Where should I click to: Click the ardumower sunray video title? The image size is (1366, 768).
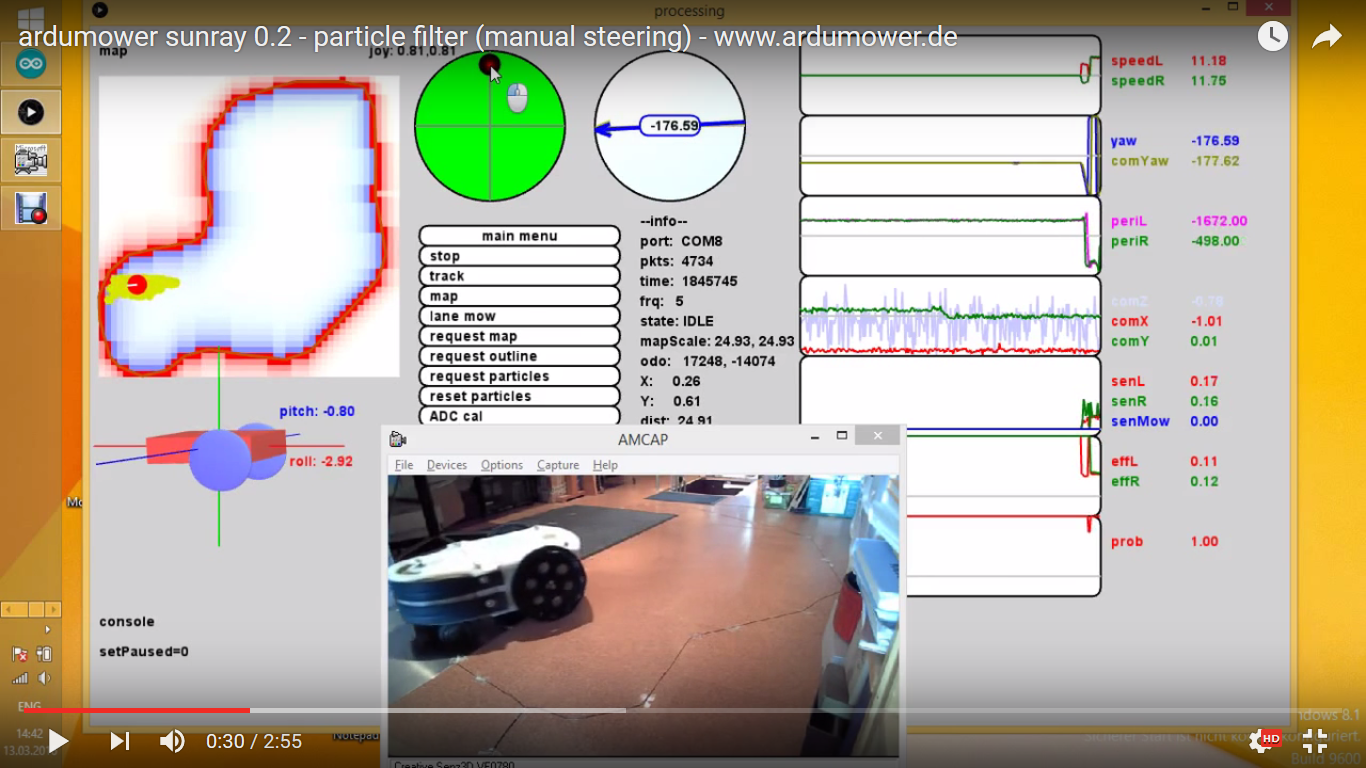point(488,38)
